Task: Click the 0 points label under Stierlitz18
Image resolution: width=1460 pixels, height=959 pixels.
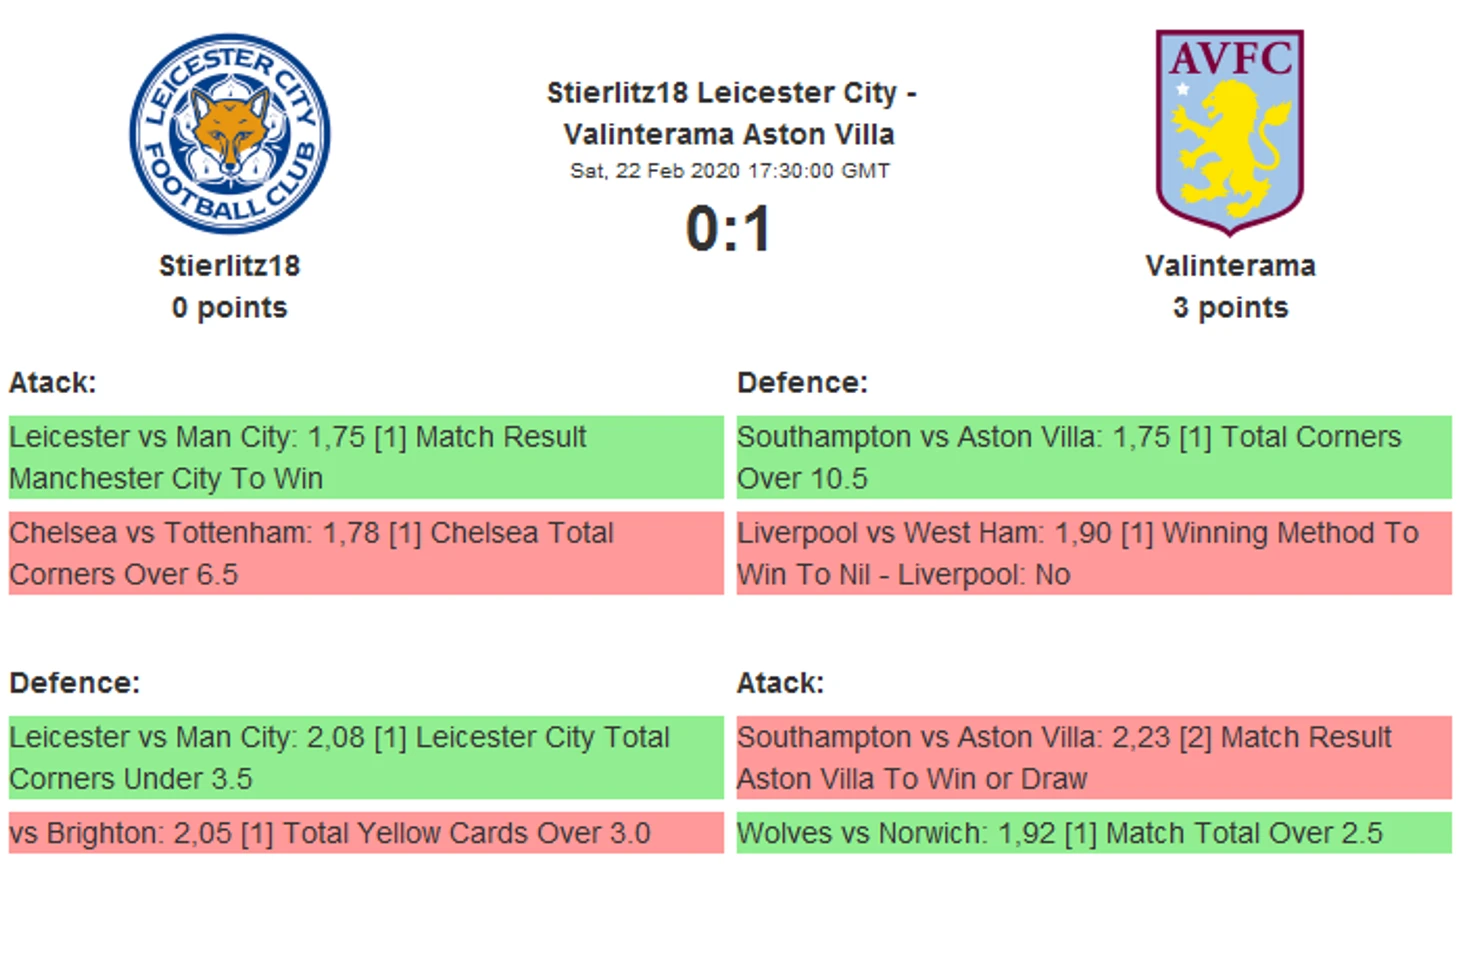Action: [x=230, y=308]
